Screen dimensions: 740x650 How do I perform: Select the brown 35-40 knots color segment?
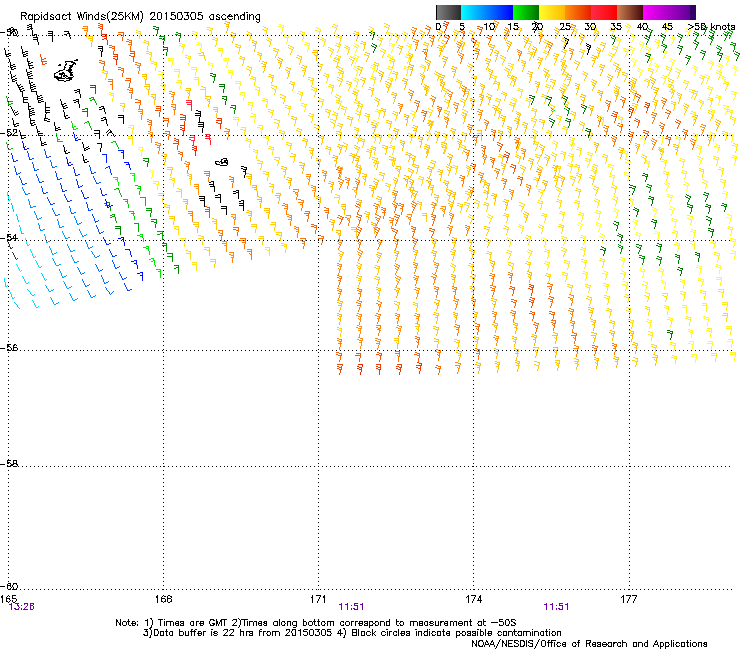point(630,12)
